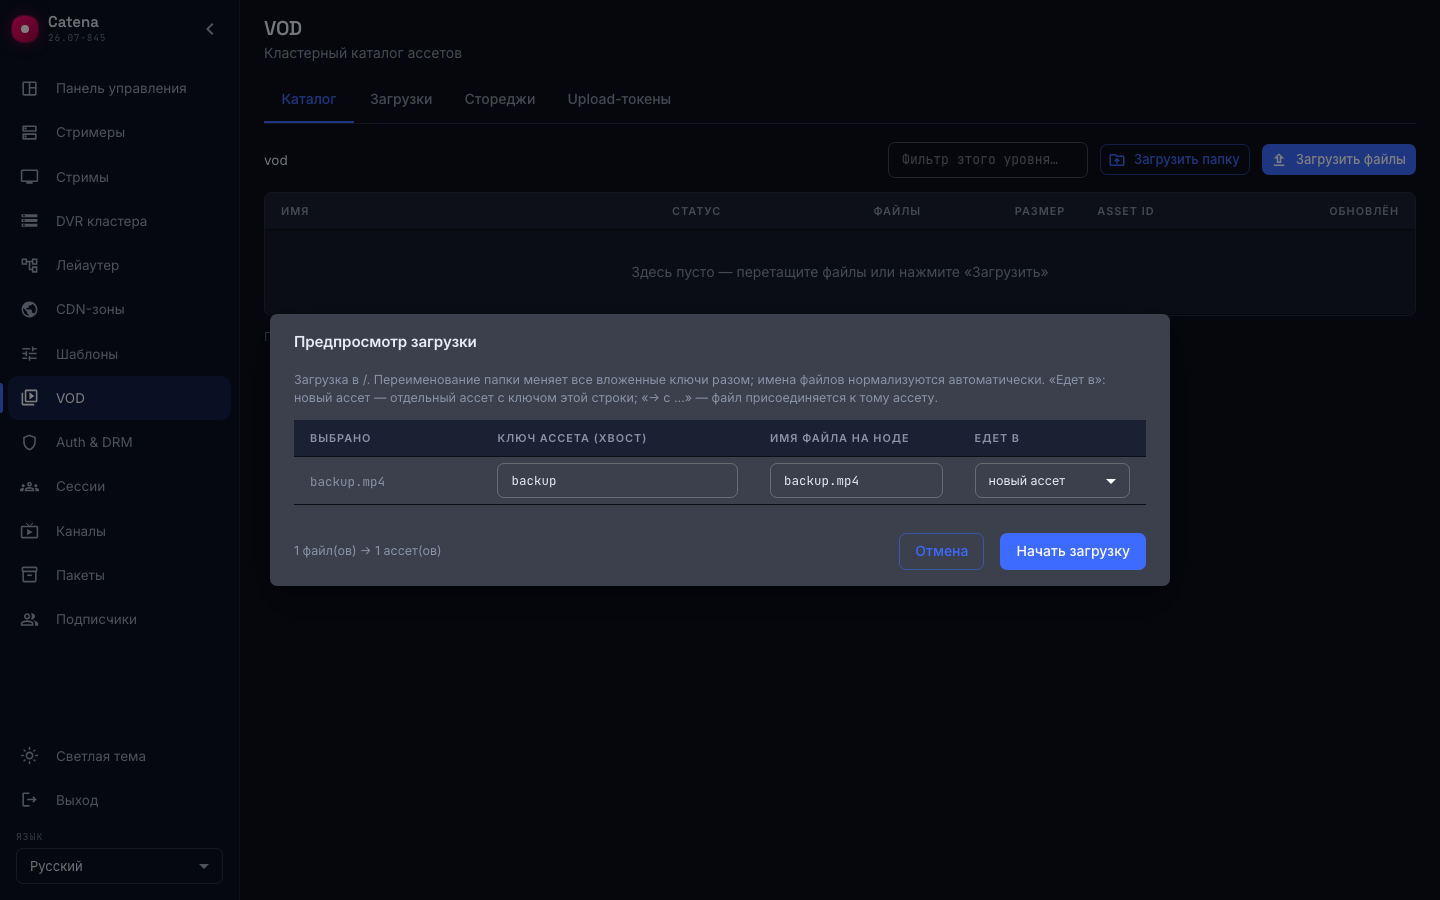Click the Стримы monitor icon

[x=30, y=177]
